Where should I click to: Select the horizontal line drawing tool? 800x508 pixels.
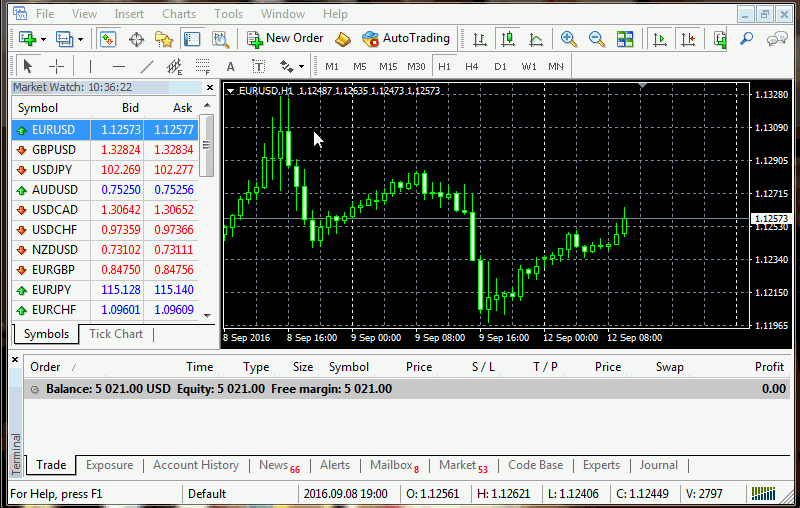tap(118, 66)
